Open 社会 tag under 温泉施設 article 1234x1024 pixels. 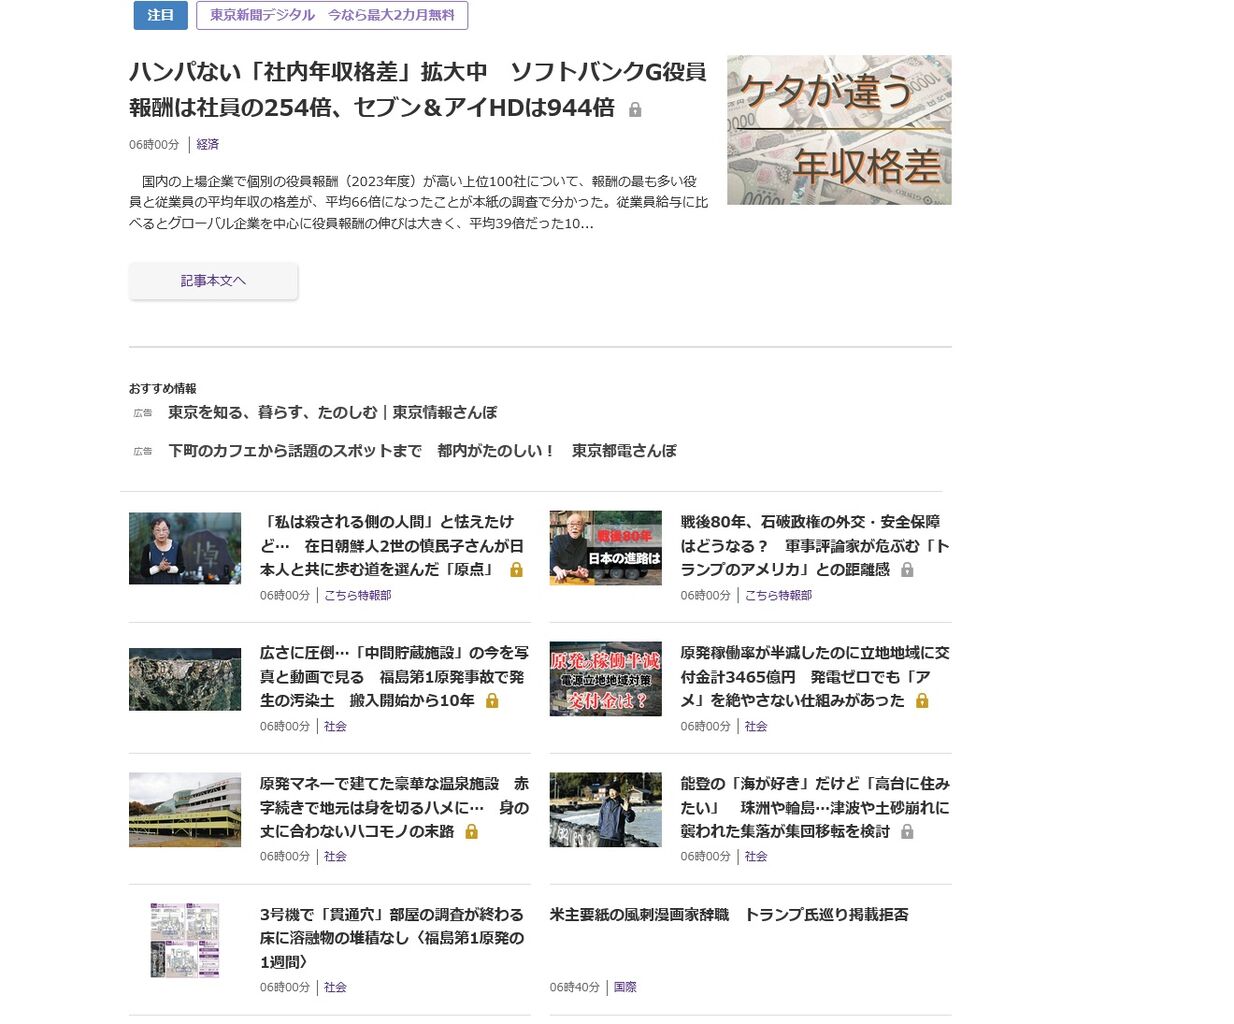pos(335,857)
